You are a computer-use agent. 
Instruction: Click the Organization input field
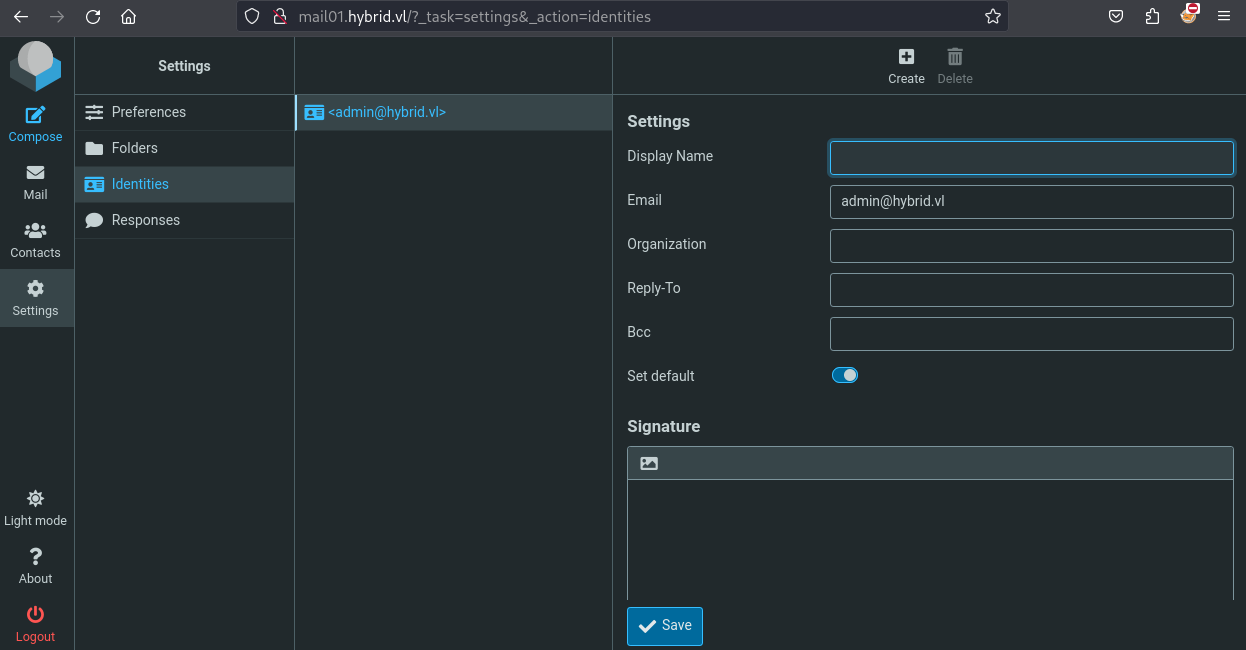click(x=1032, y=245)
